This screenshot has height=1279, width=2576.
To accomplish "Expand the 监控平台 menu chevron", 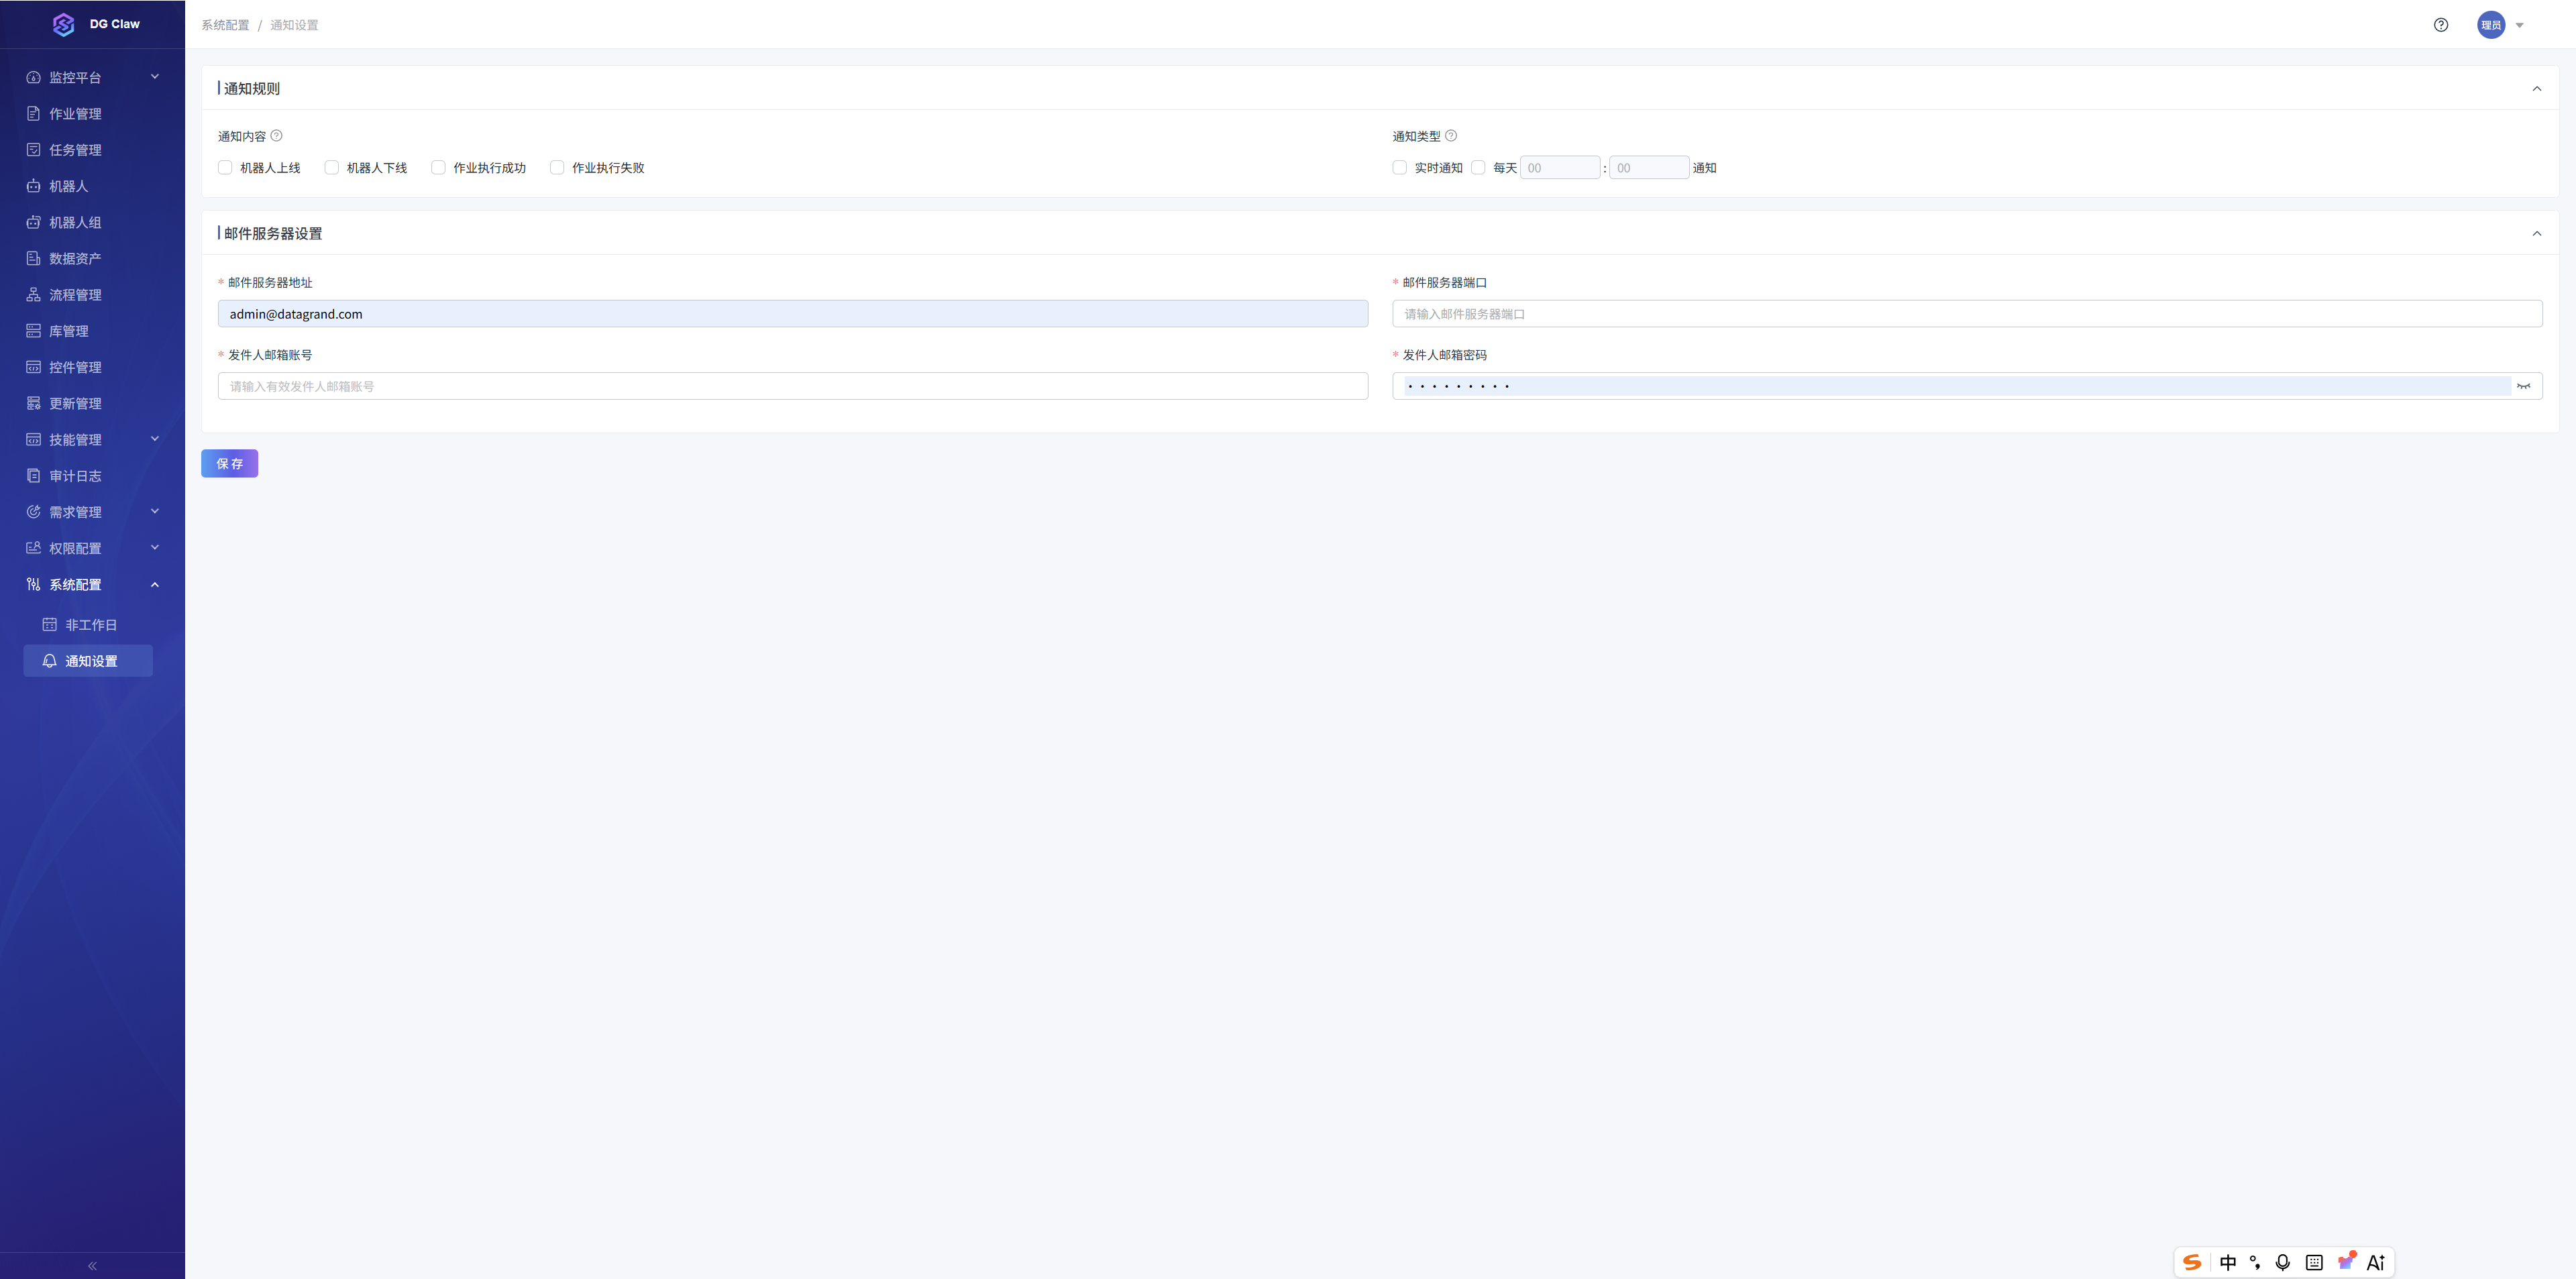I will (x=155, y=77).
